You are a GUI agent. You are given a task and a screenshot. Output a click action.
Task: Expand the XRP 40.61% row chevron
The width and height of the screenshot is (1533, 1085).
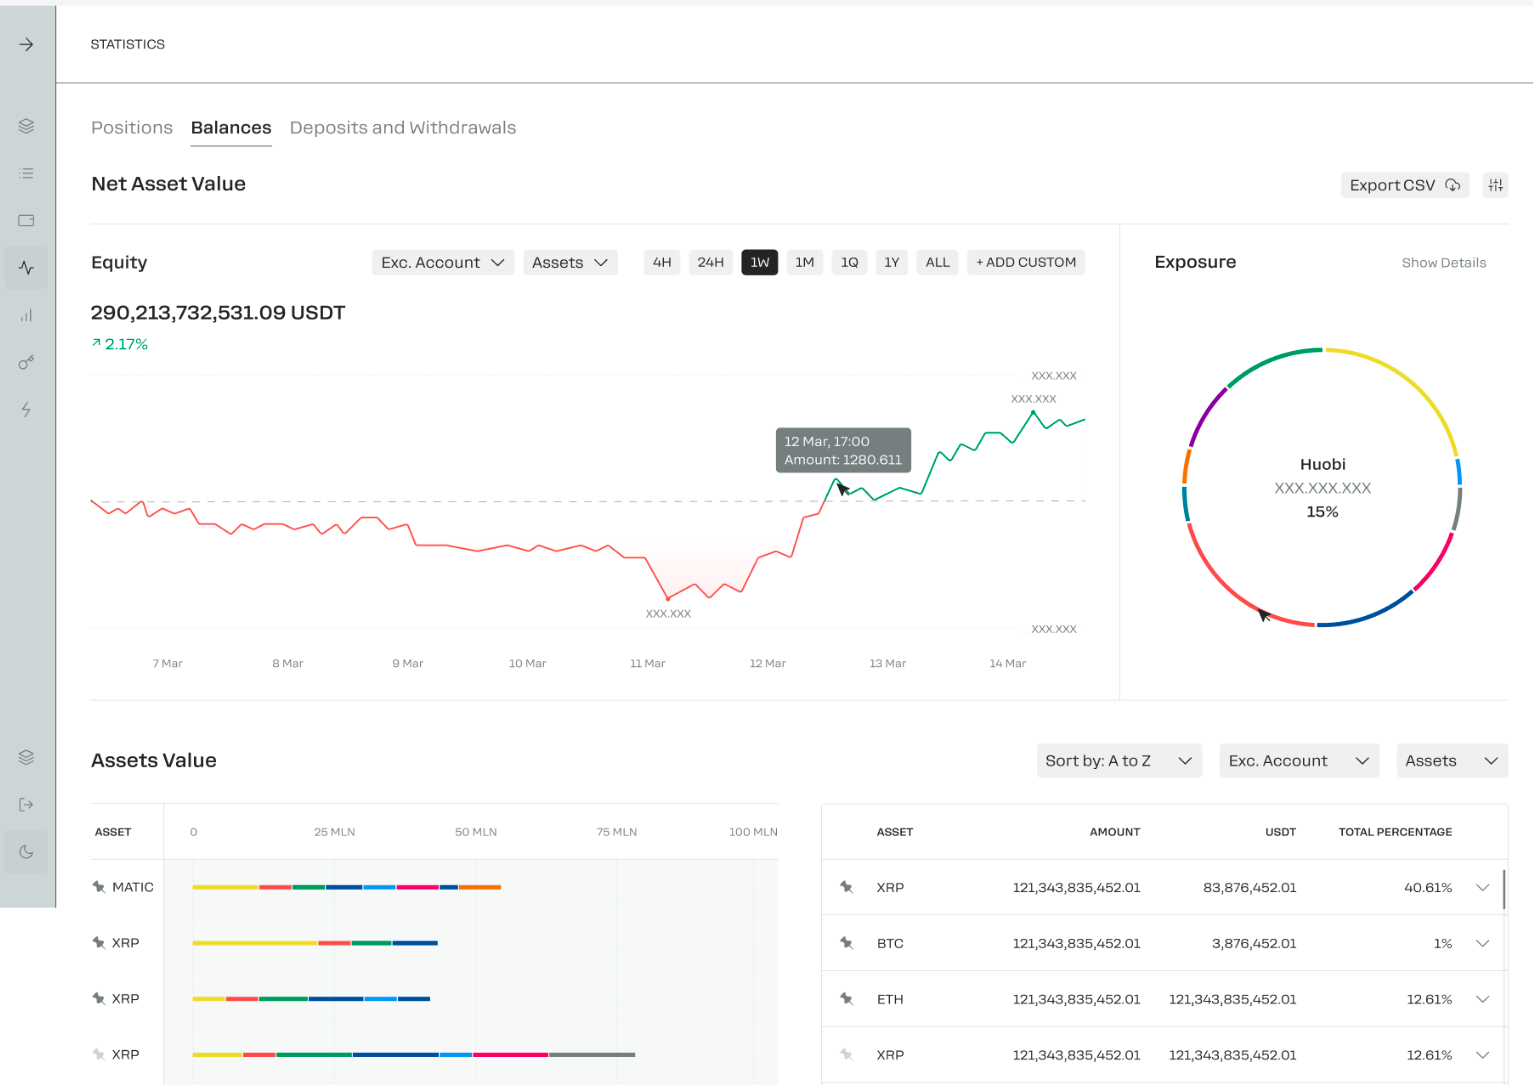click(x=1483, y=887)
